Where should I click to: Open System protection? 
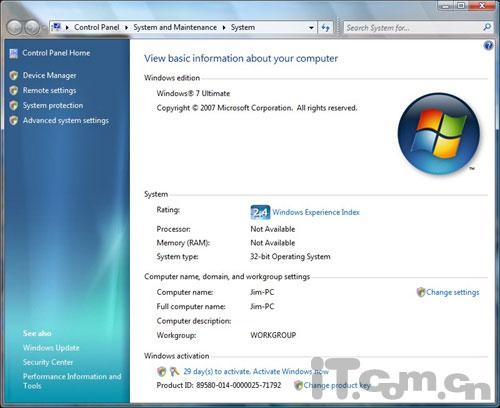coord(53,105)
